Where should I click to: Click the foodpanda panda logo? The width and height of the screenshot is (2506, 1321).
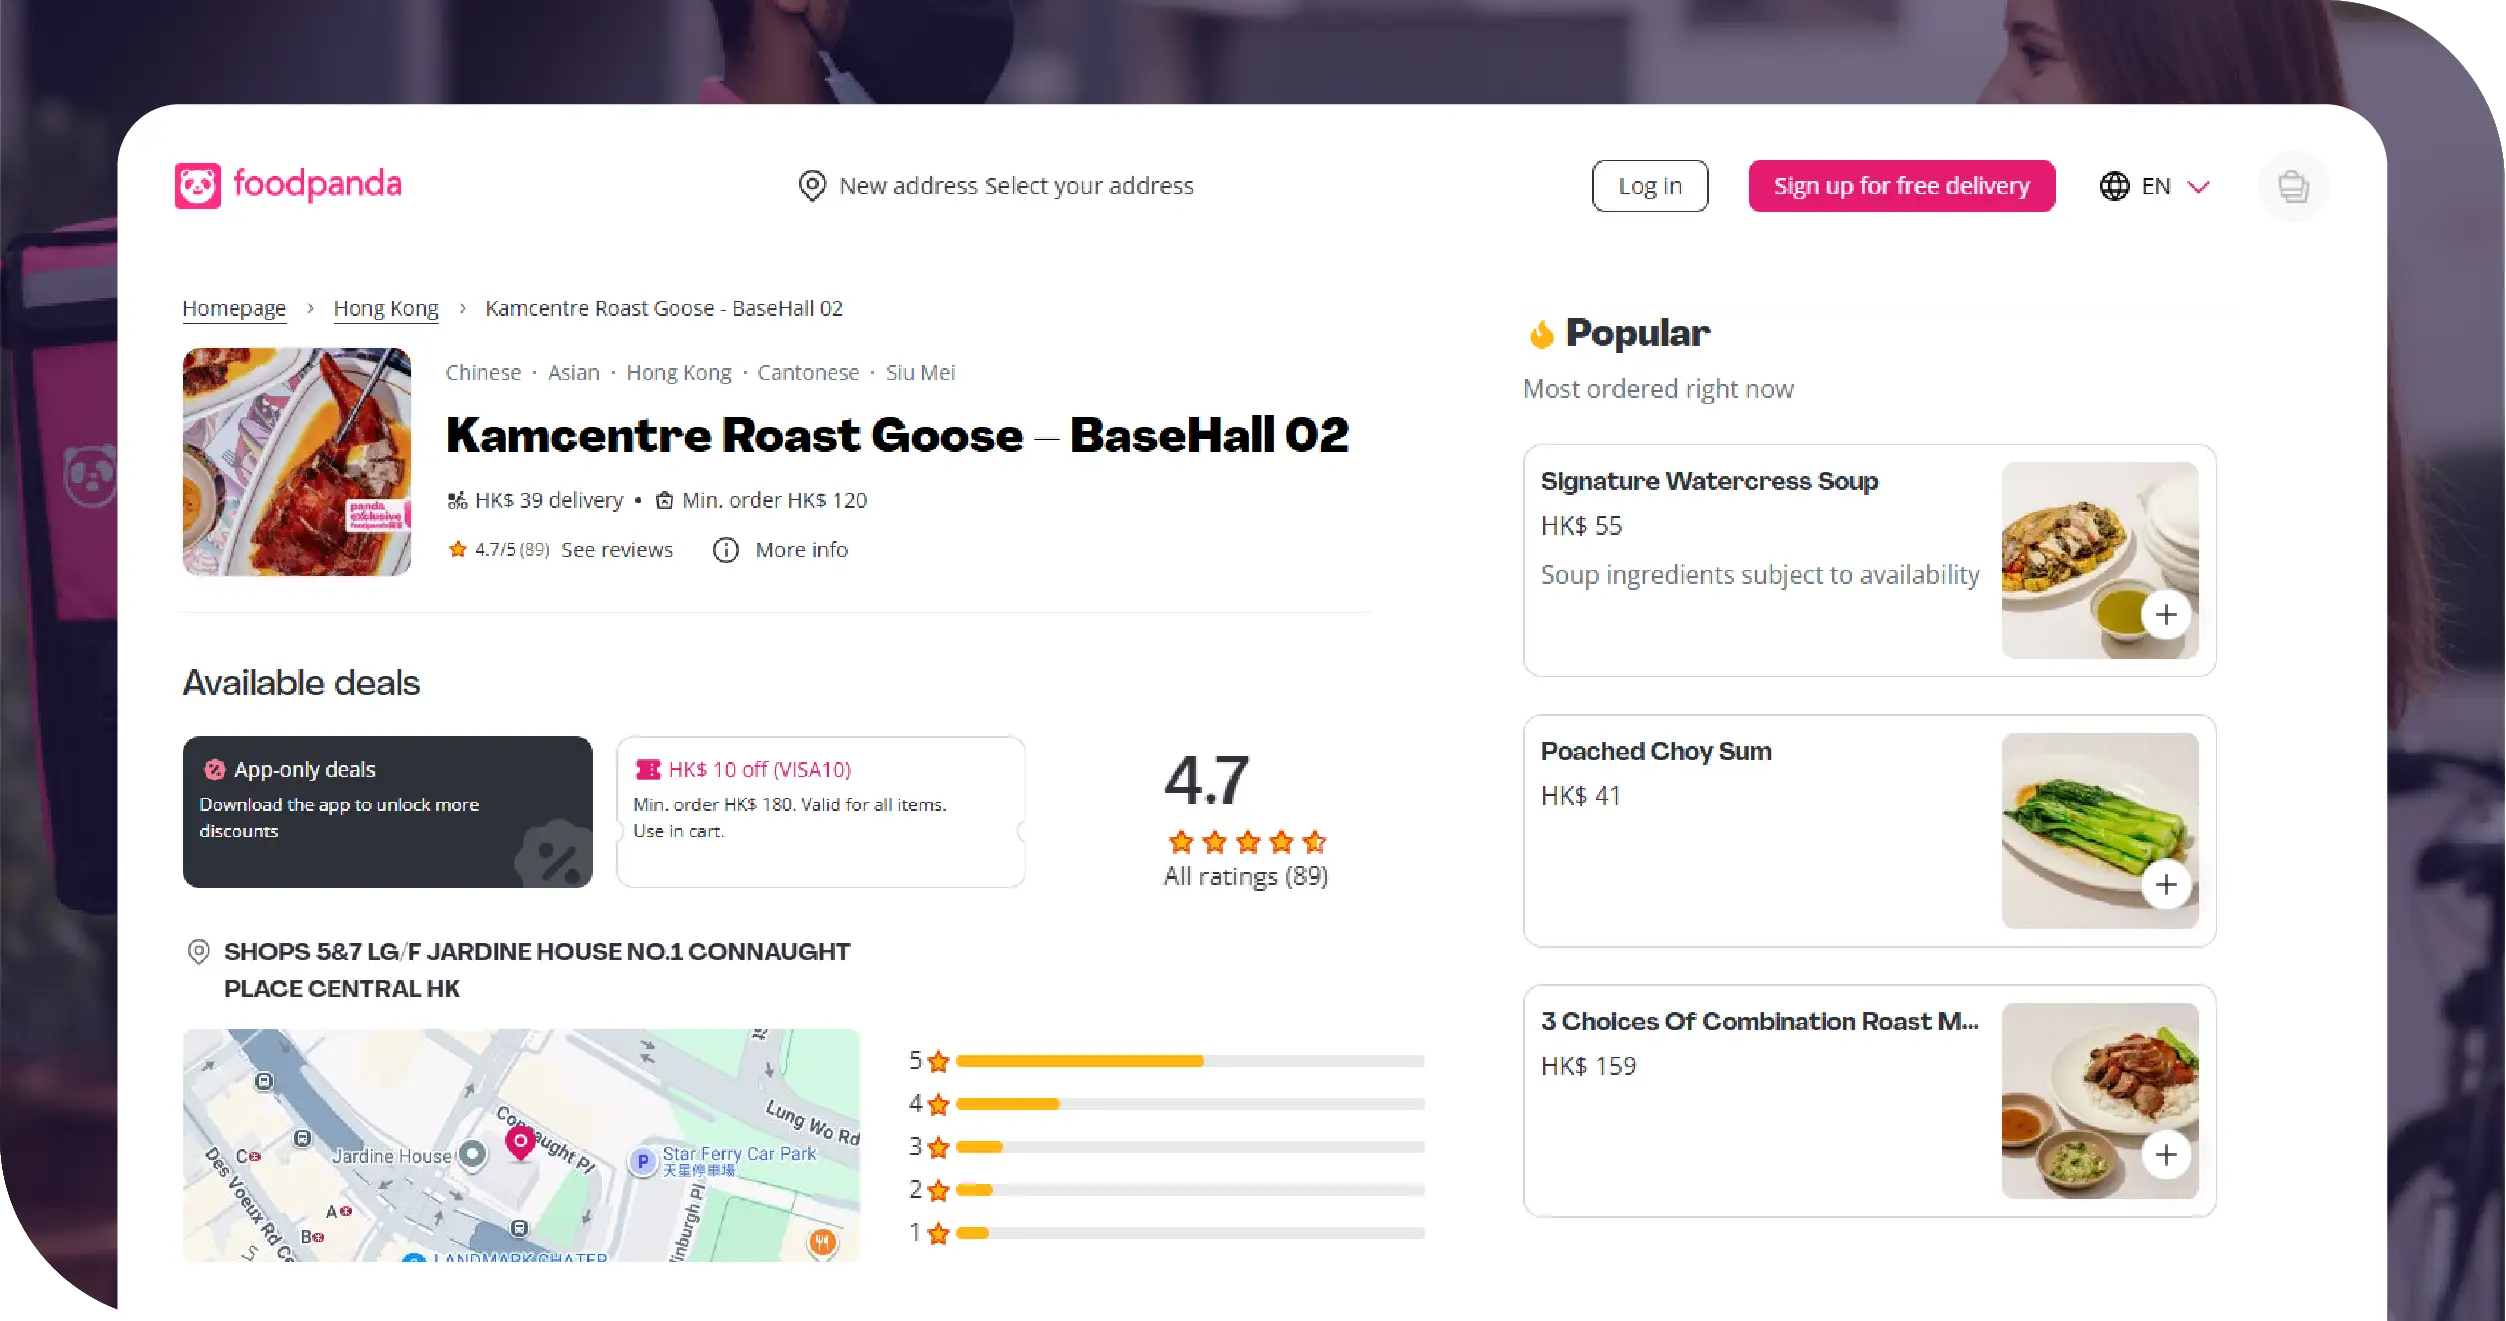(200, 186)
